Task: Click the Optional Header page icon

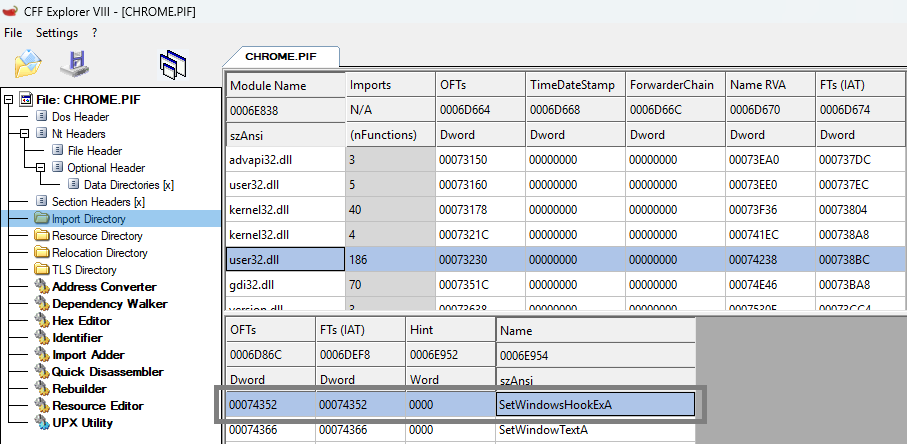Action: 57,168
